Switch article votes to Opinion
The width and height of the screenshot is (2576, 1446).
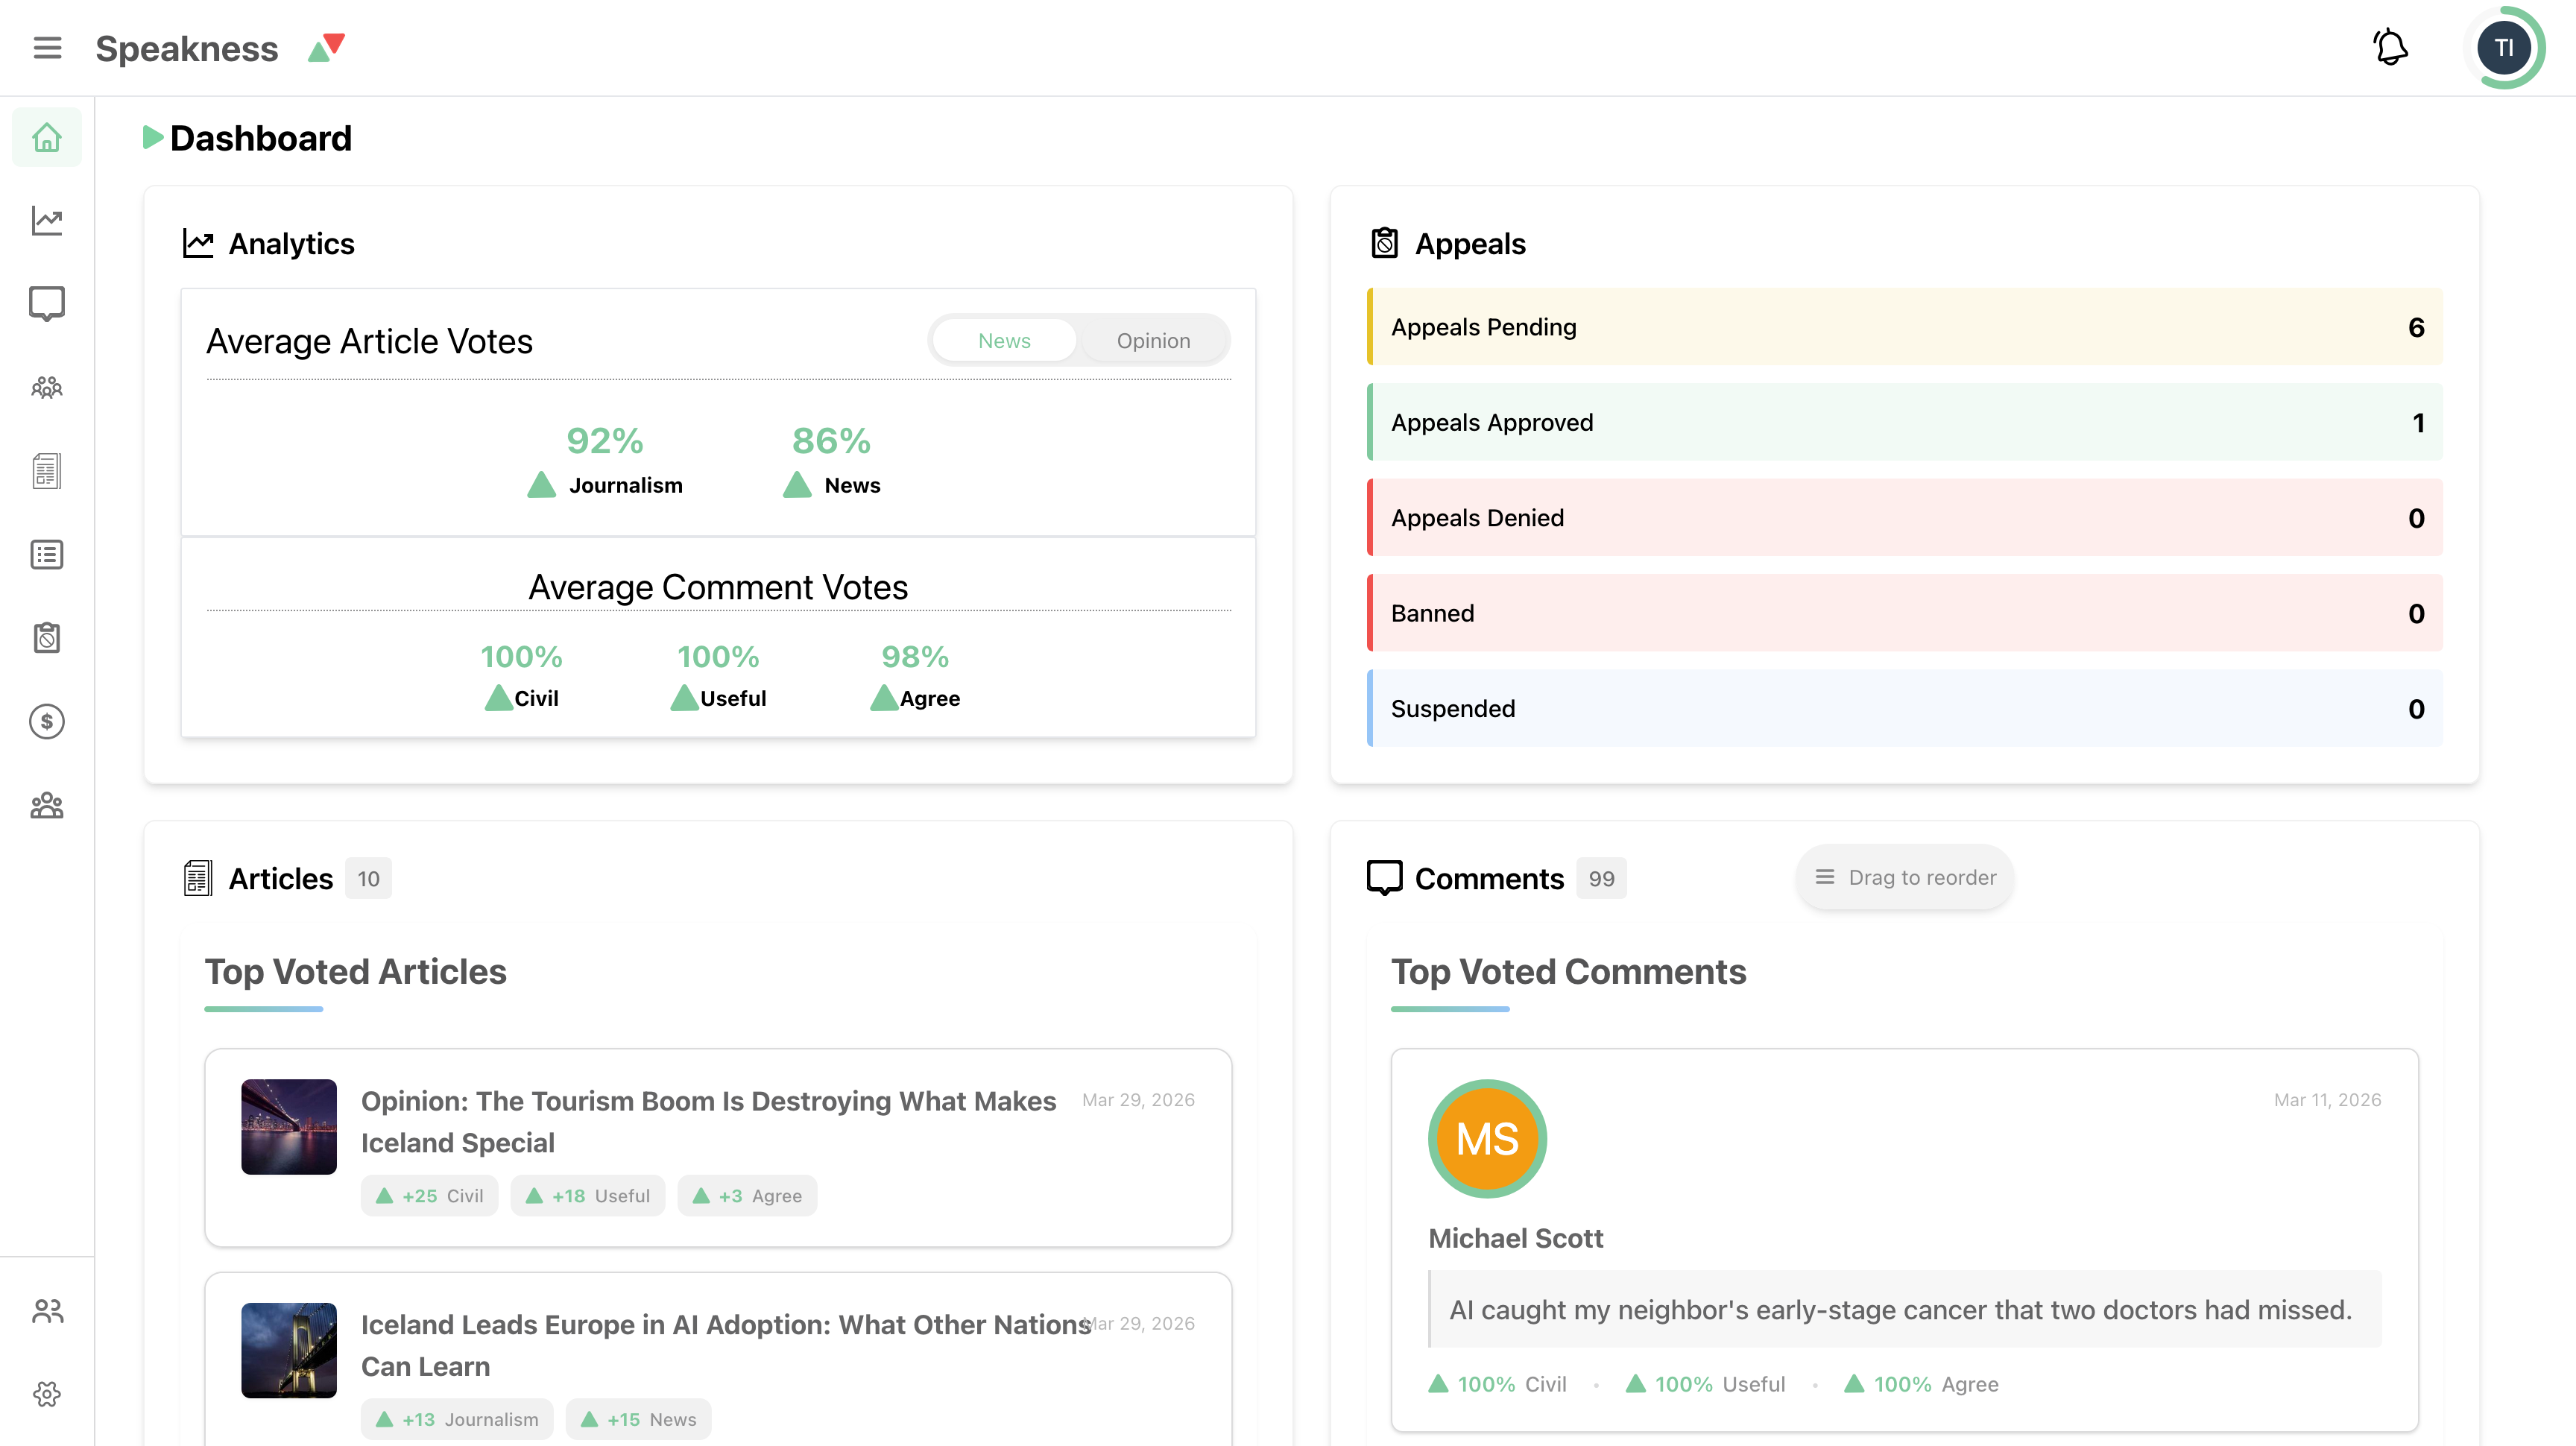pos(1152,341)
